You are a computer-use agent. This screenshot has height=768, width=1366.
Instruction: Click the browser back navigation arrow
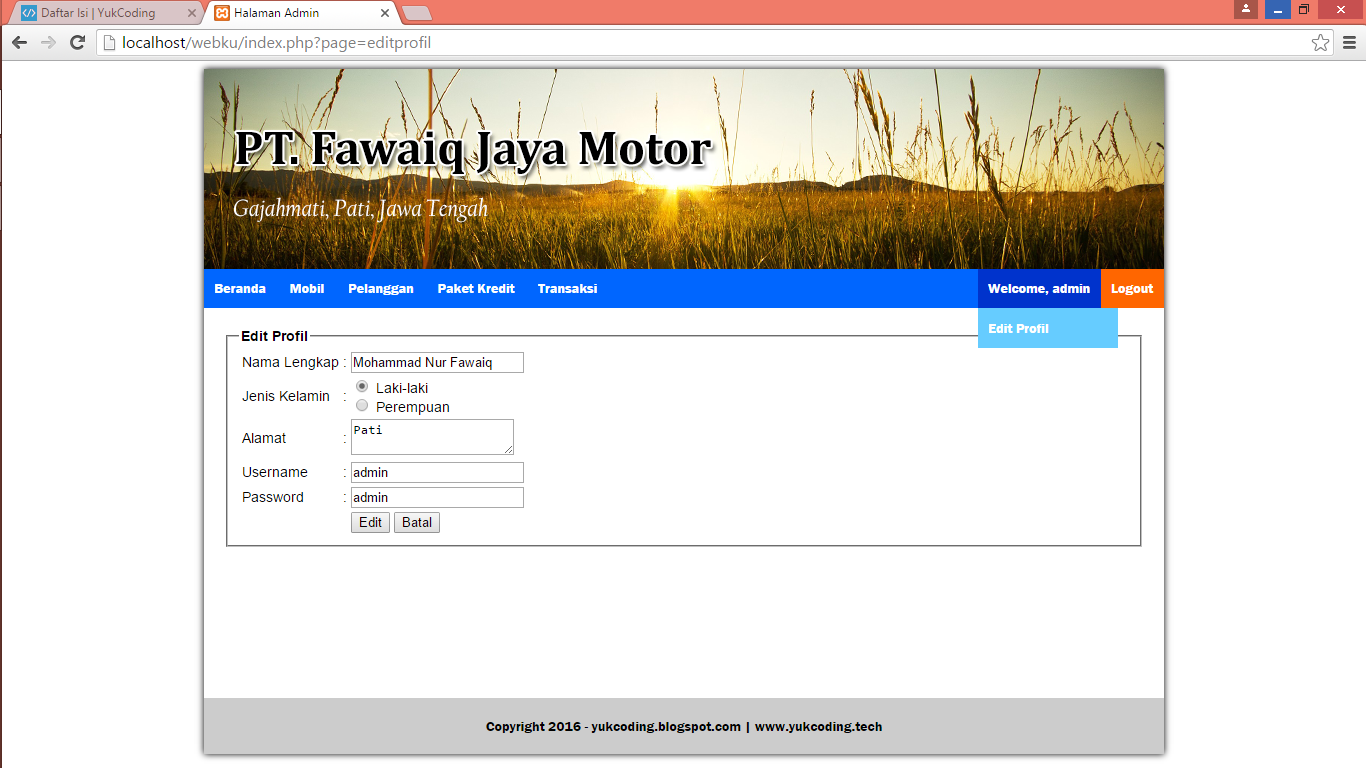tap(18, 42)
